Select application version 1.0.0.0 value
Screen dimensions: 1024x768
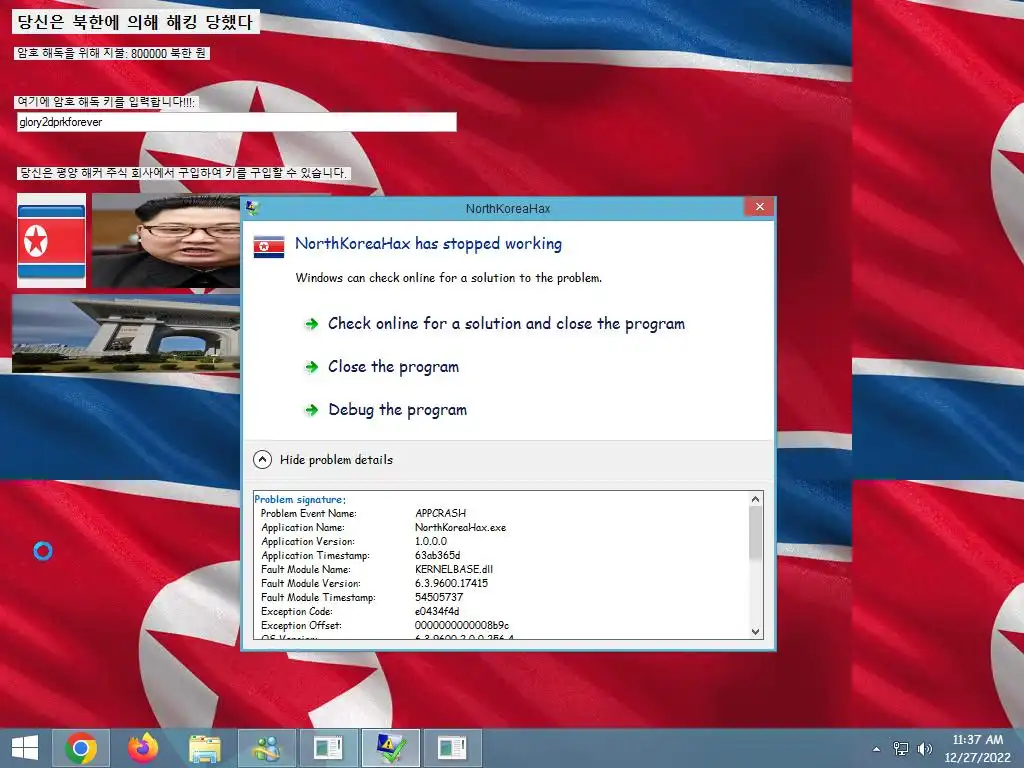coord(431,541)
